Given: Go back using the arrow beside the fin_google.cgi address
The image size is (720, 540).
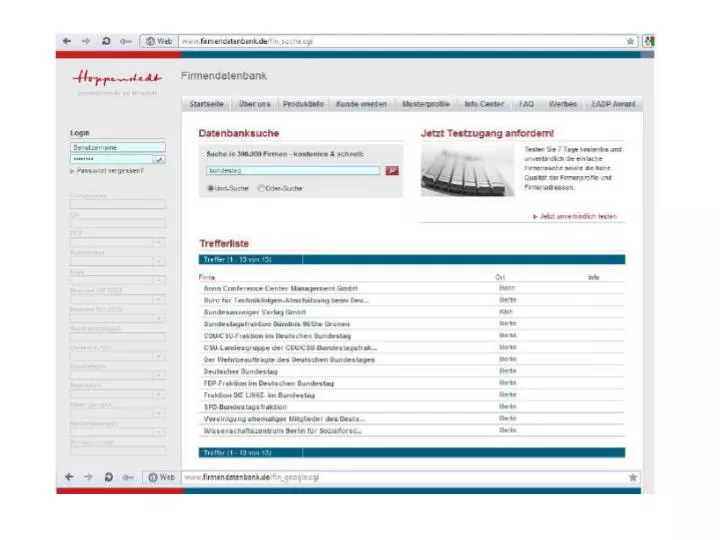Looking at the screenshot, I should tap(69, 477).
